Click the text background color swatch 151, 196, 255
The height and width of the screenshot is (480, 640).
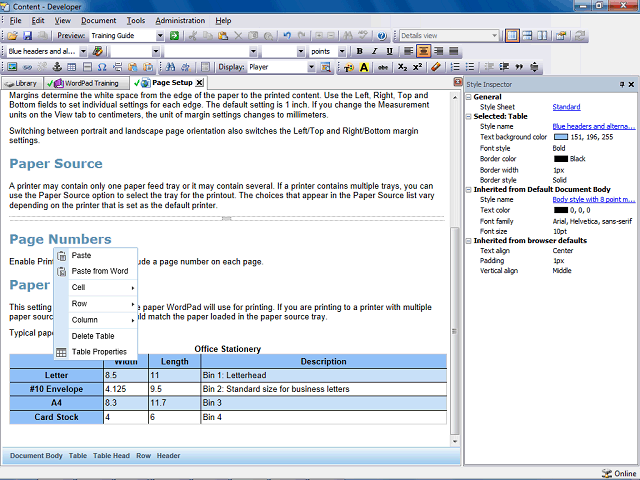point(561,137)
